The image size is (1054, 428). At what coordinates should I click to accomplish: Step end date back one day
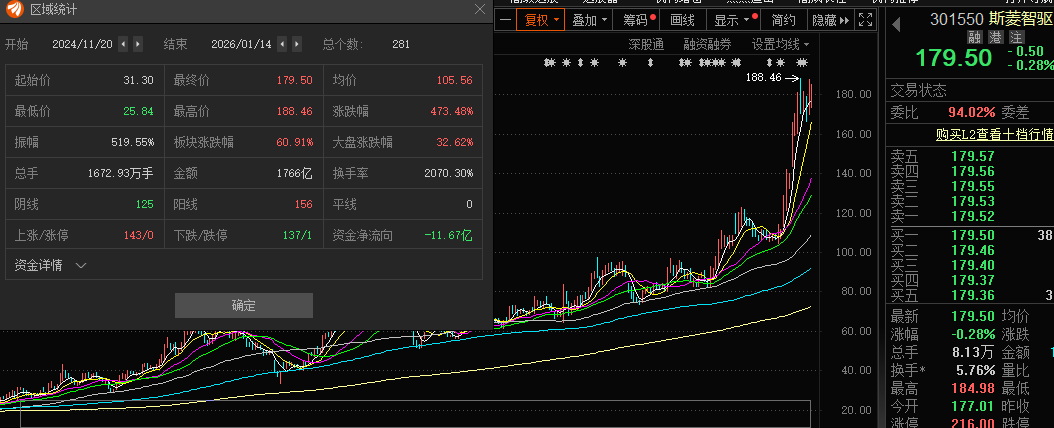point(283,44)
